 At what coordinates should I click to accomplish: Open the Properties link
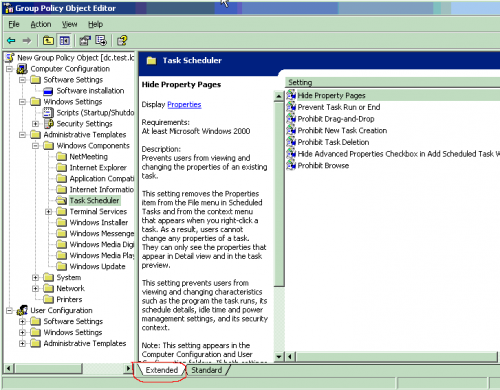point(184,105)
